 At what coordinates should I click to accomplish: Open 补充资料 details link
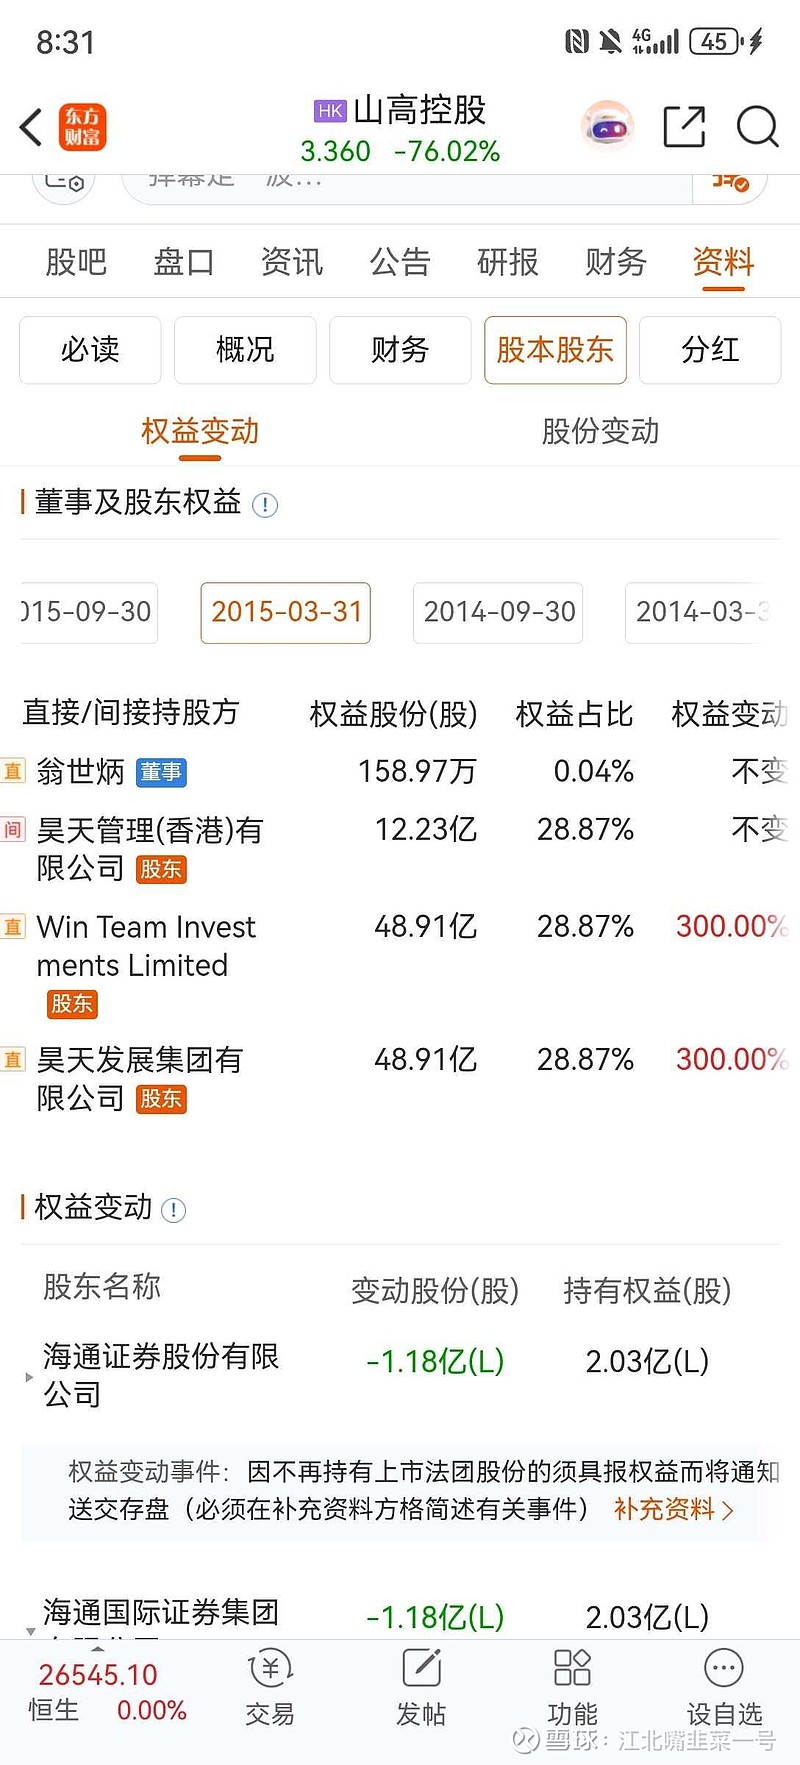click(x=673, y=1509)
